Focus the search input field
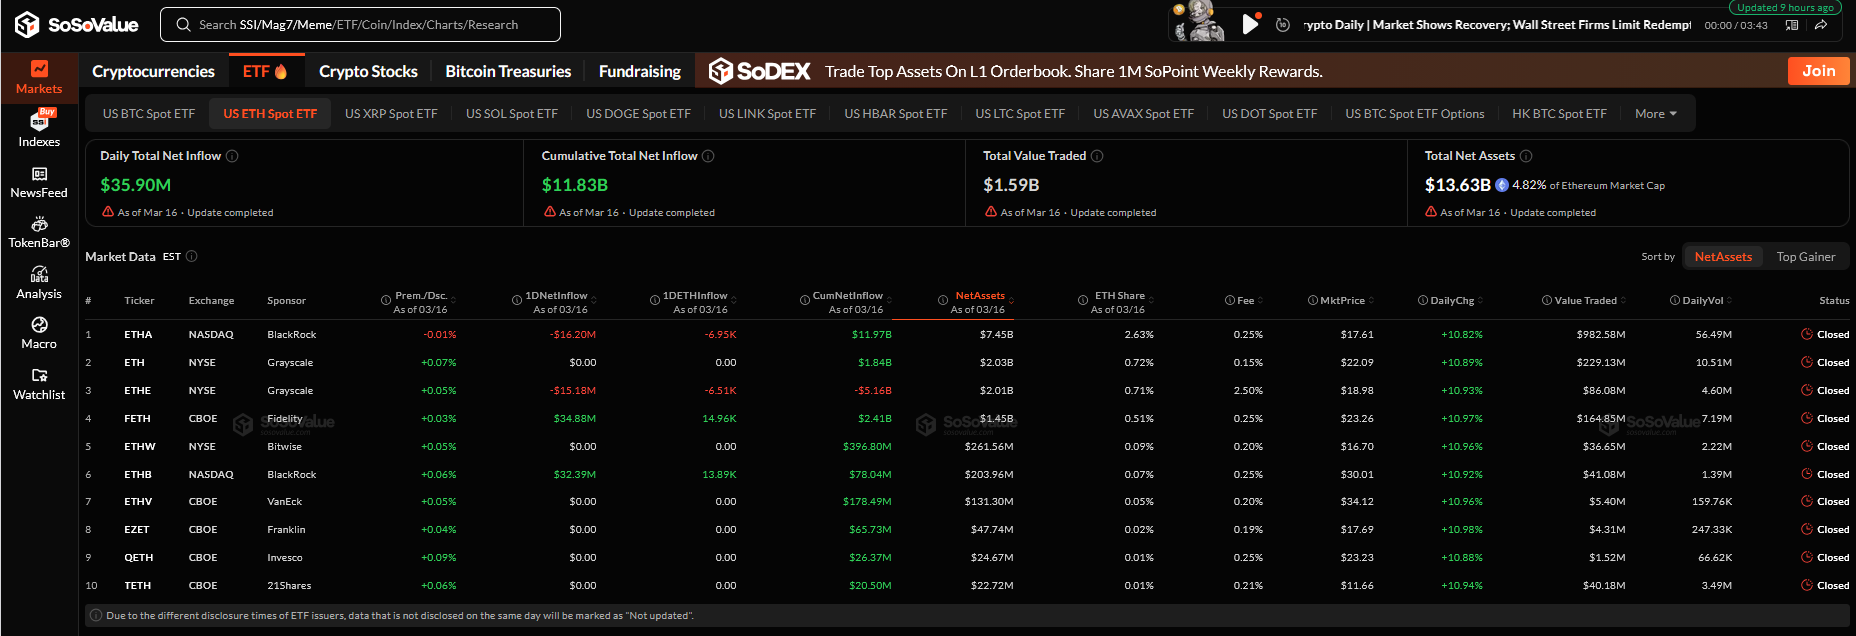The image size is (1856, 636). pos(360,25)
